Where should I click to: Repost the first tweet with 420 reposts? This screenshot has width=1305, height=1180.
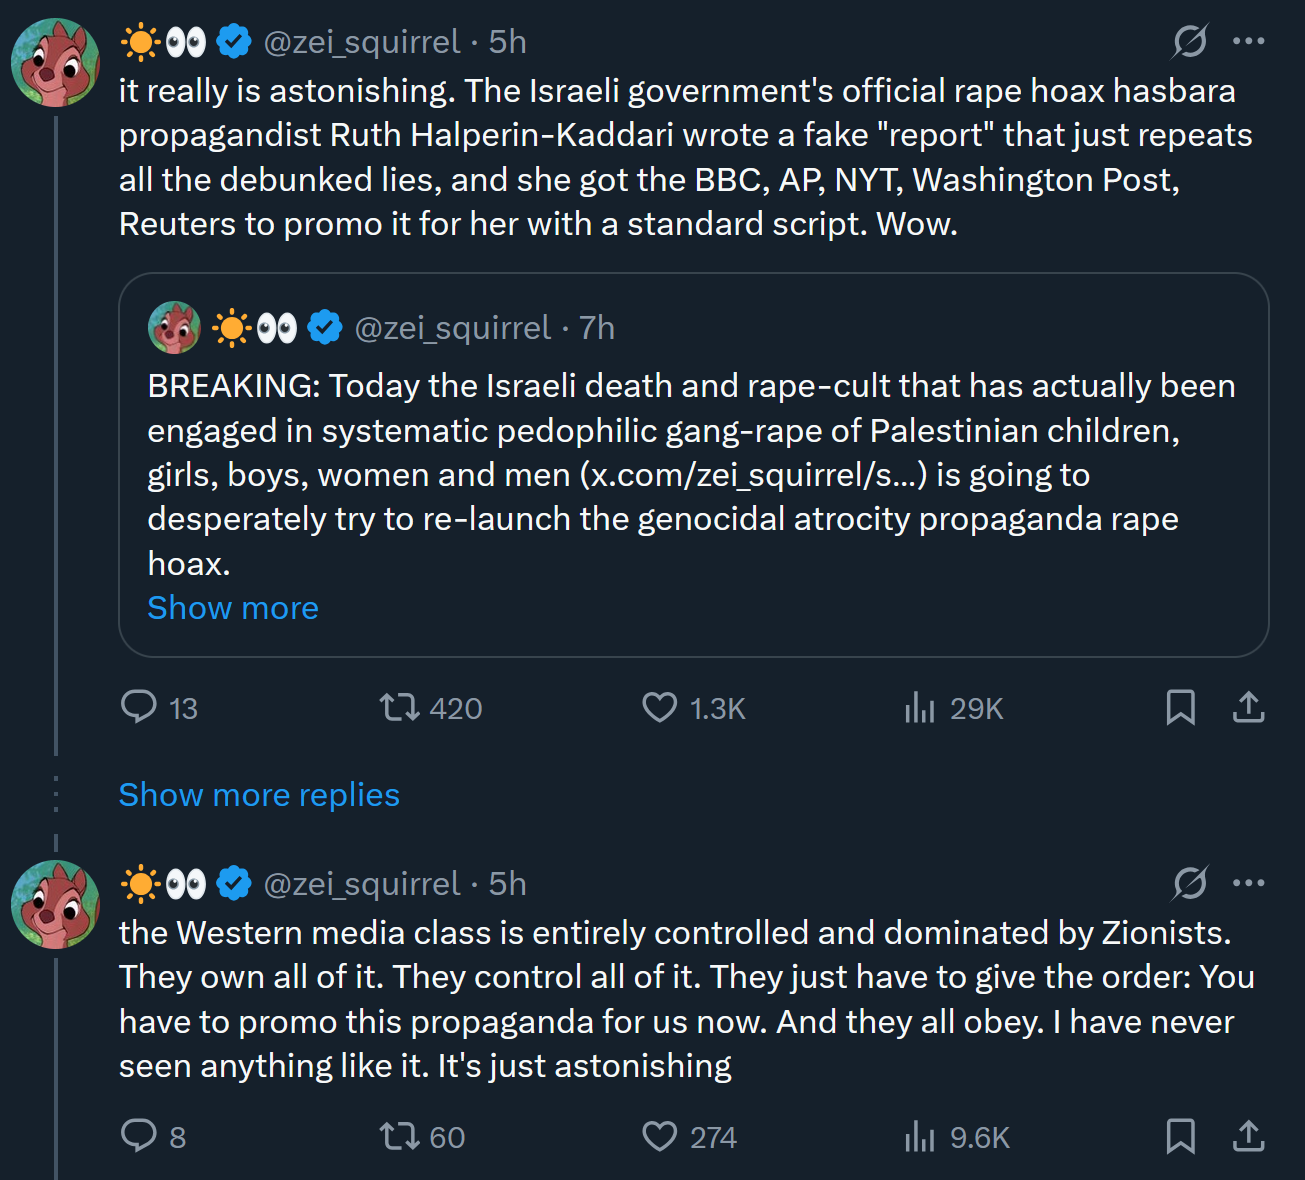(x=399, y=707)
